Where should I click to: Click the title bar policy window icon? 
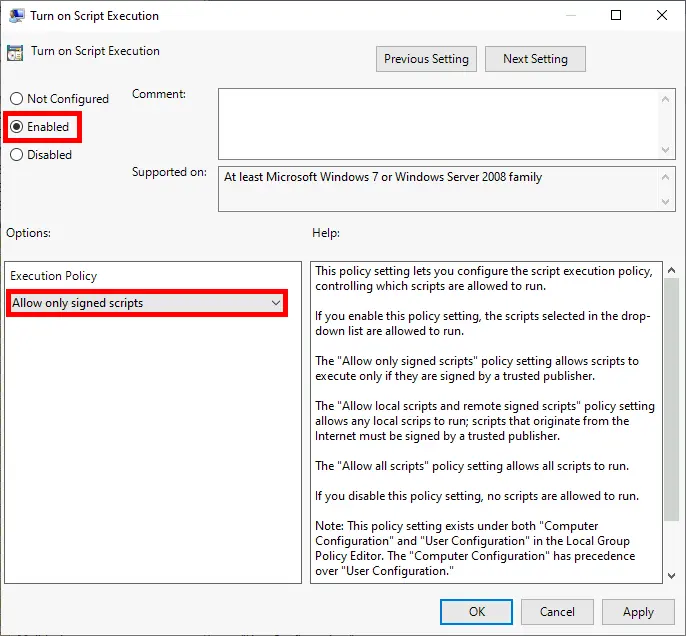(17, 16)
